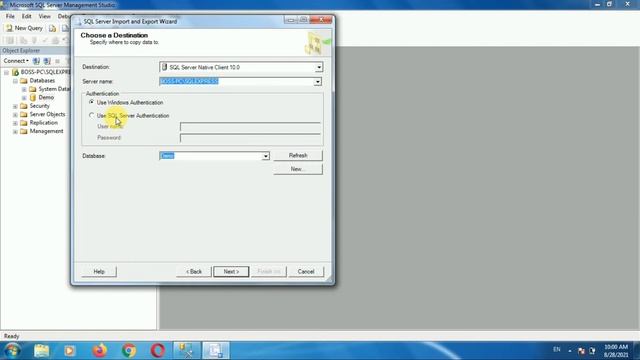Open the Edit menu
640x360 pixels.
[x=27, y=16]
